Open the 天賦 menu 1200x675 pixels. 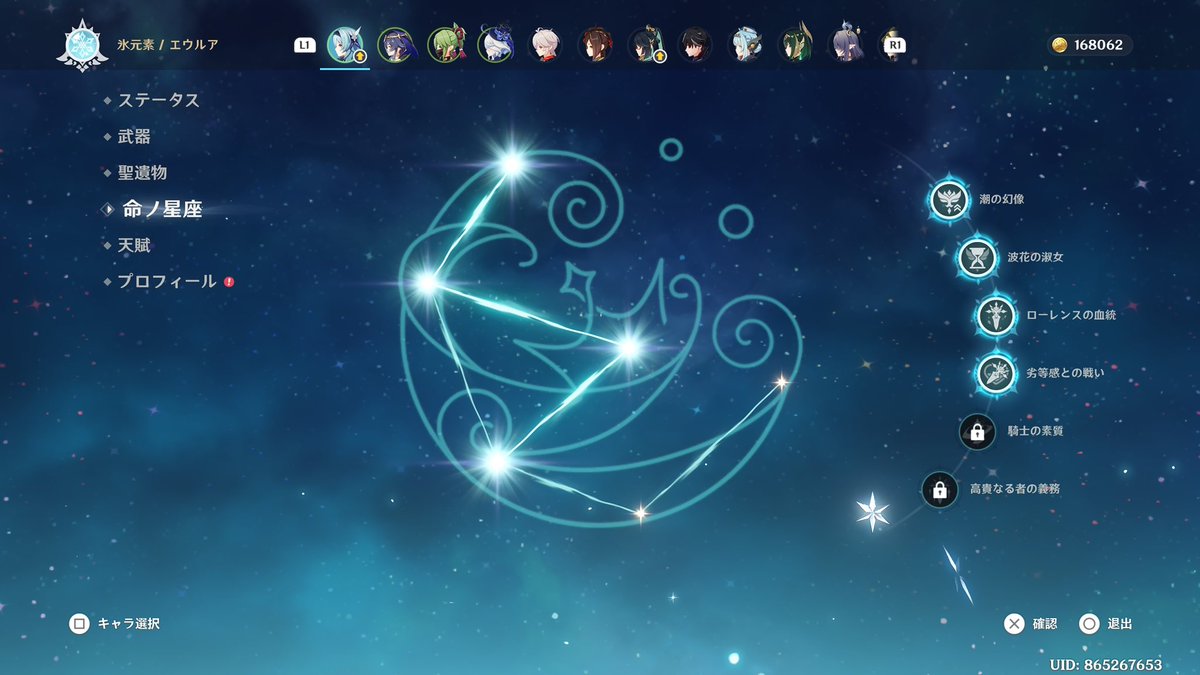[x=134, y=245]
